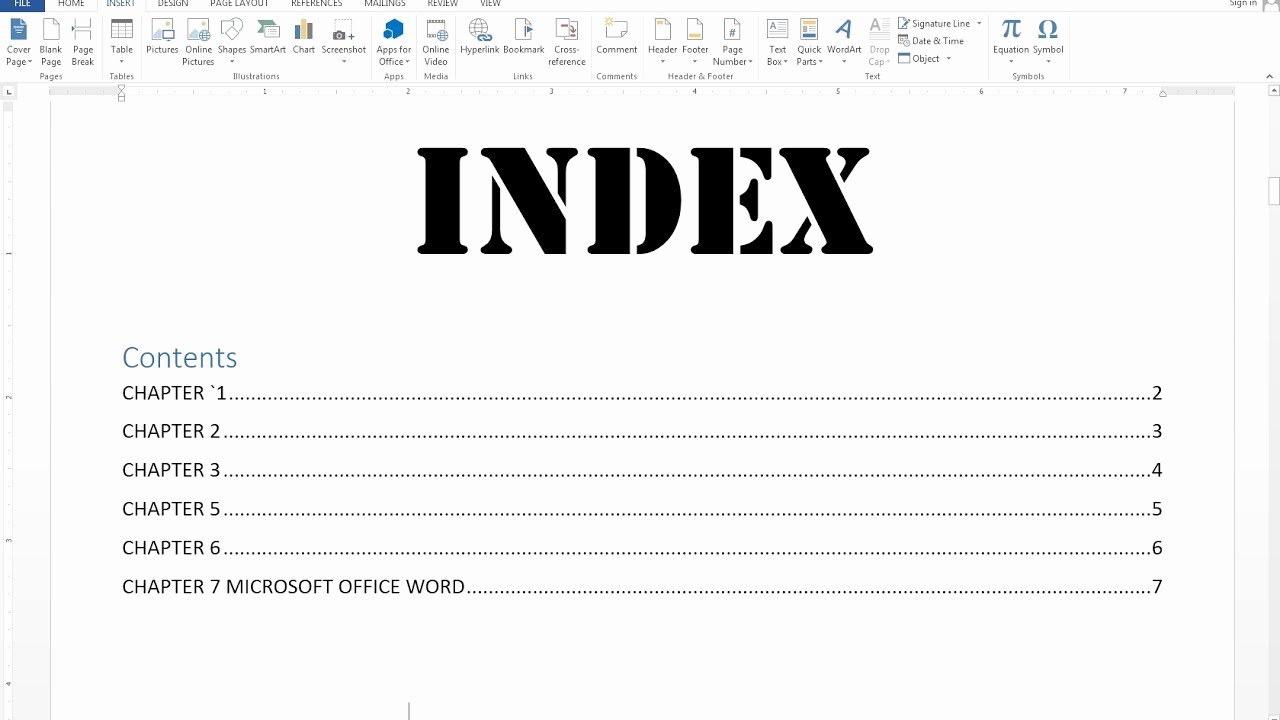Open the Text Box gallery
This screenshot has width=1280, height=720.
point(777,42)
